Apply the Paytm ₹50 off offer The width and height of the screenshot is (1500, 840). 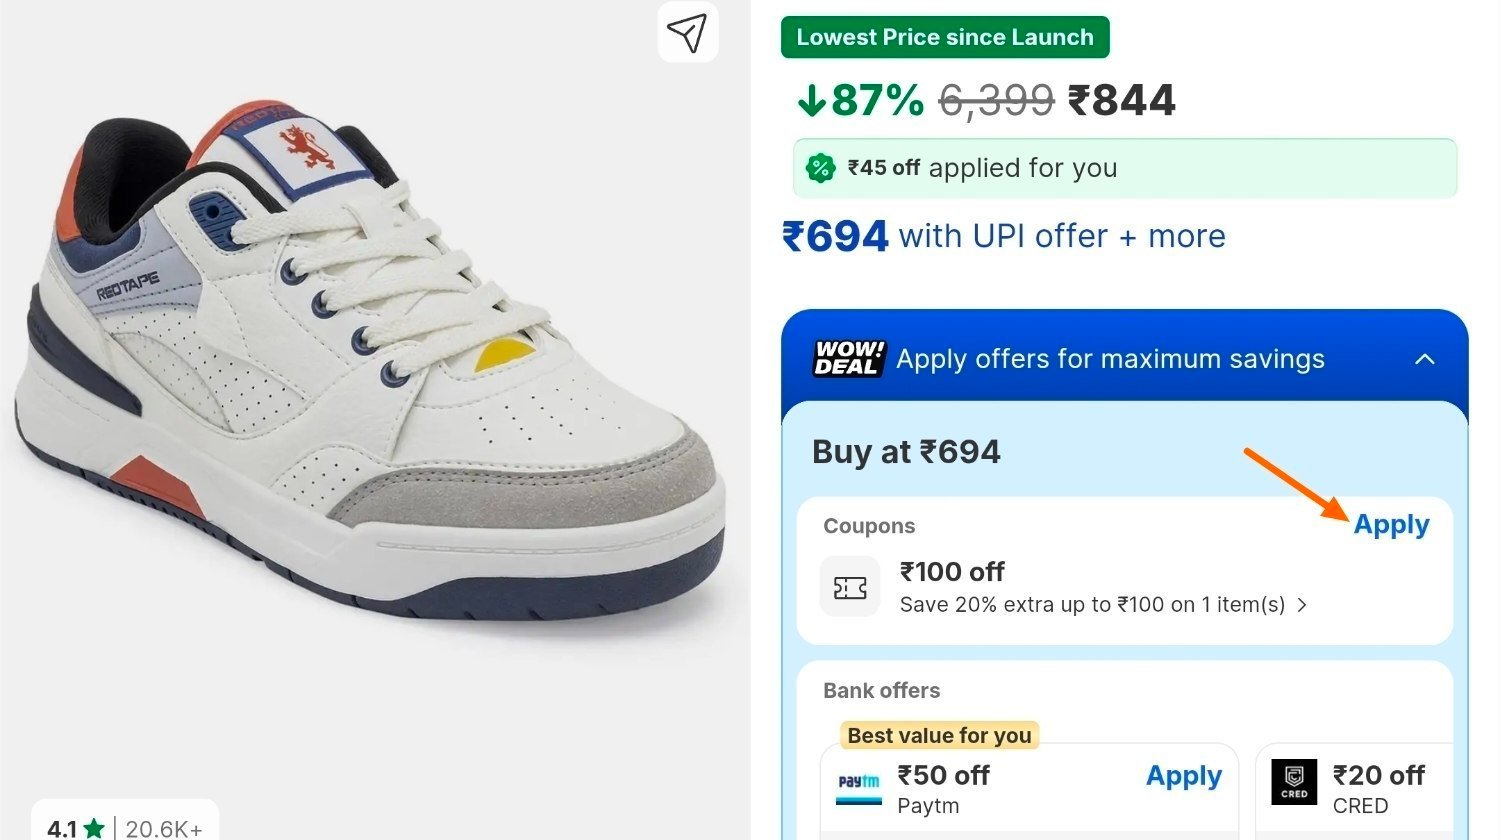(x=1184, y=776)
